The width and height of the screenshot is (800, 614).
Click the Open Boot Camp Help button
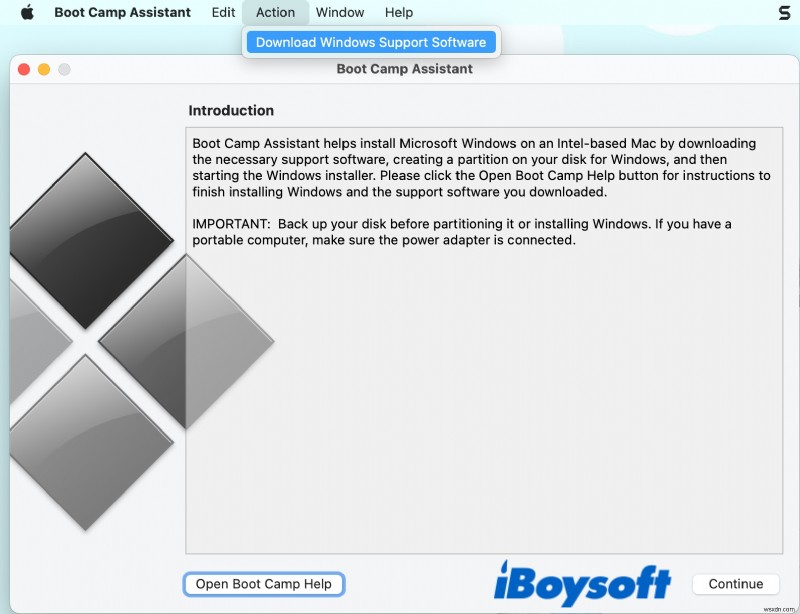(x=263, y=583)
